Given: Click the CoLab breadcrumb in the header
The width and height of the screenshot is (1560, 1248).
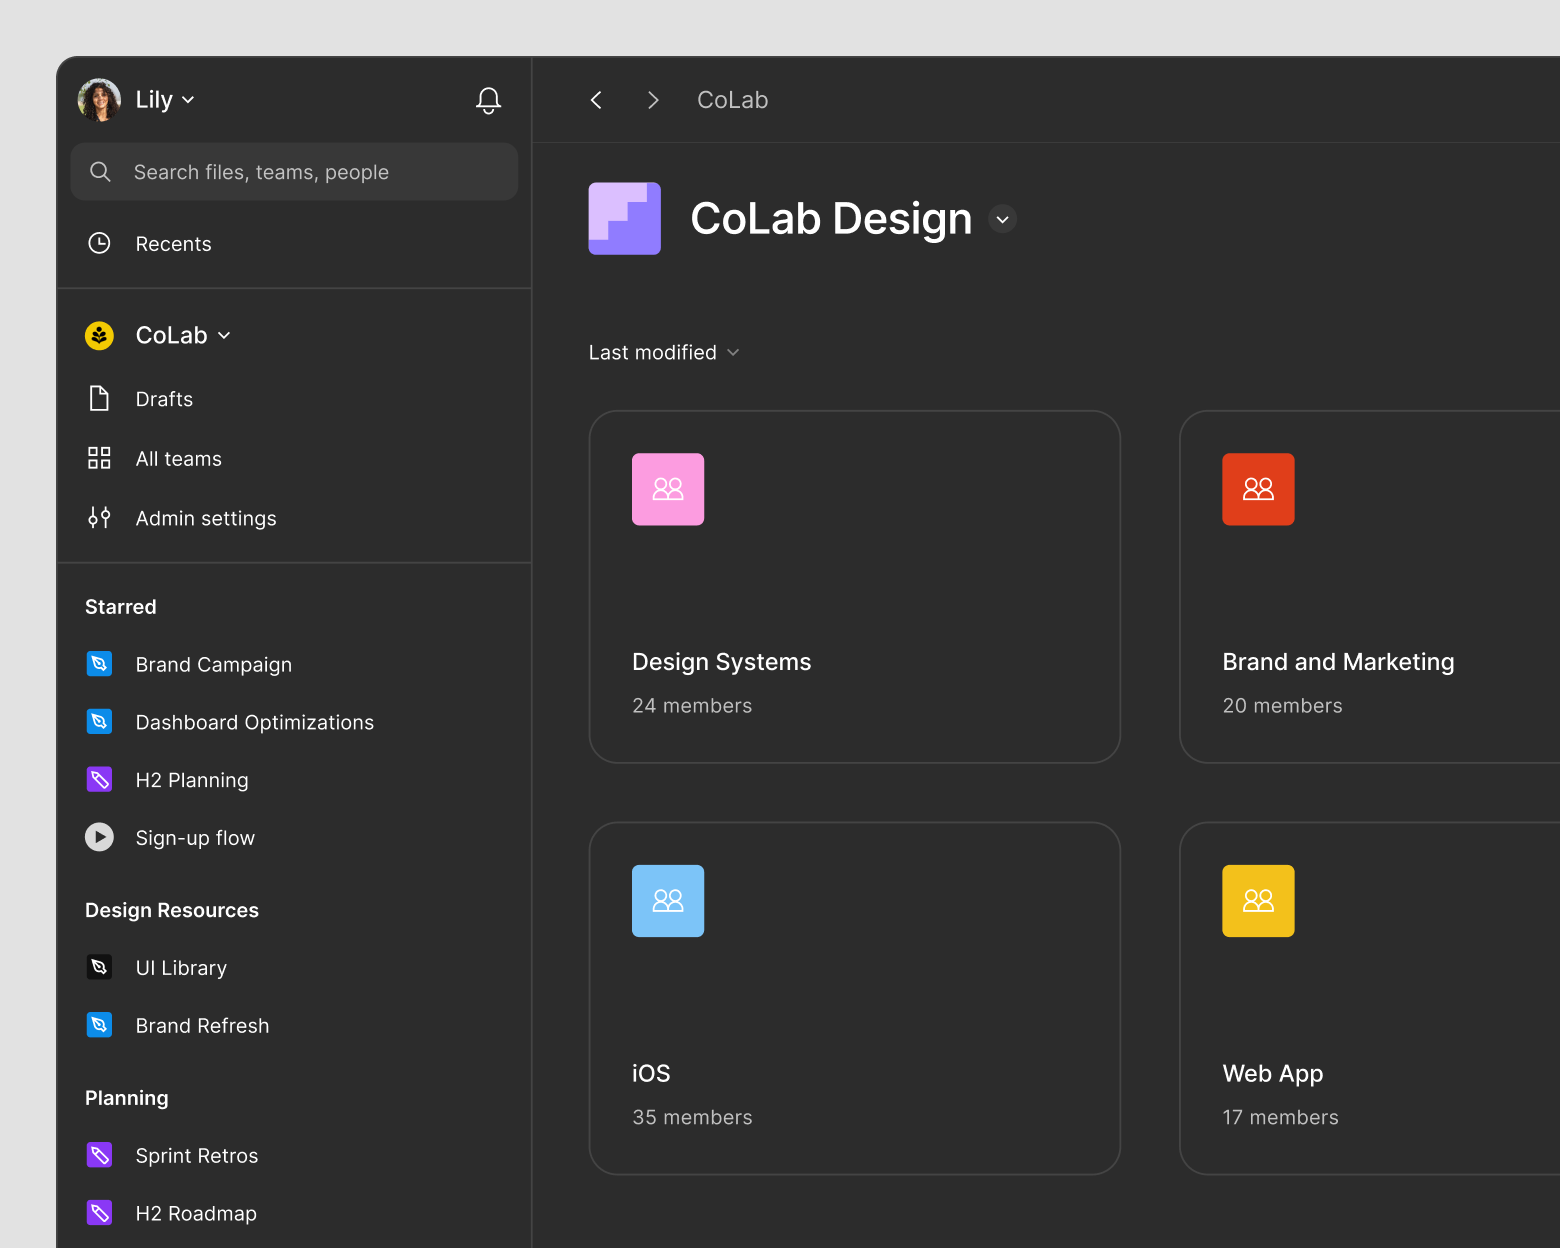Looking at the screenshot, I should (732, 100).
